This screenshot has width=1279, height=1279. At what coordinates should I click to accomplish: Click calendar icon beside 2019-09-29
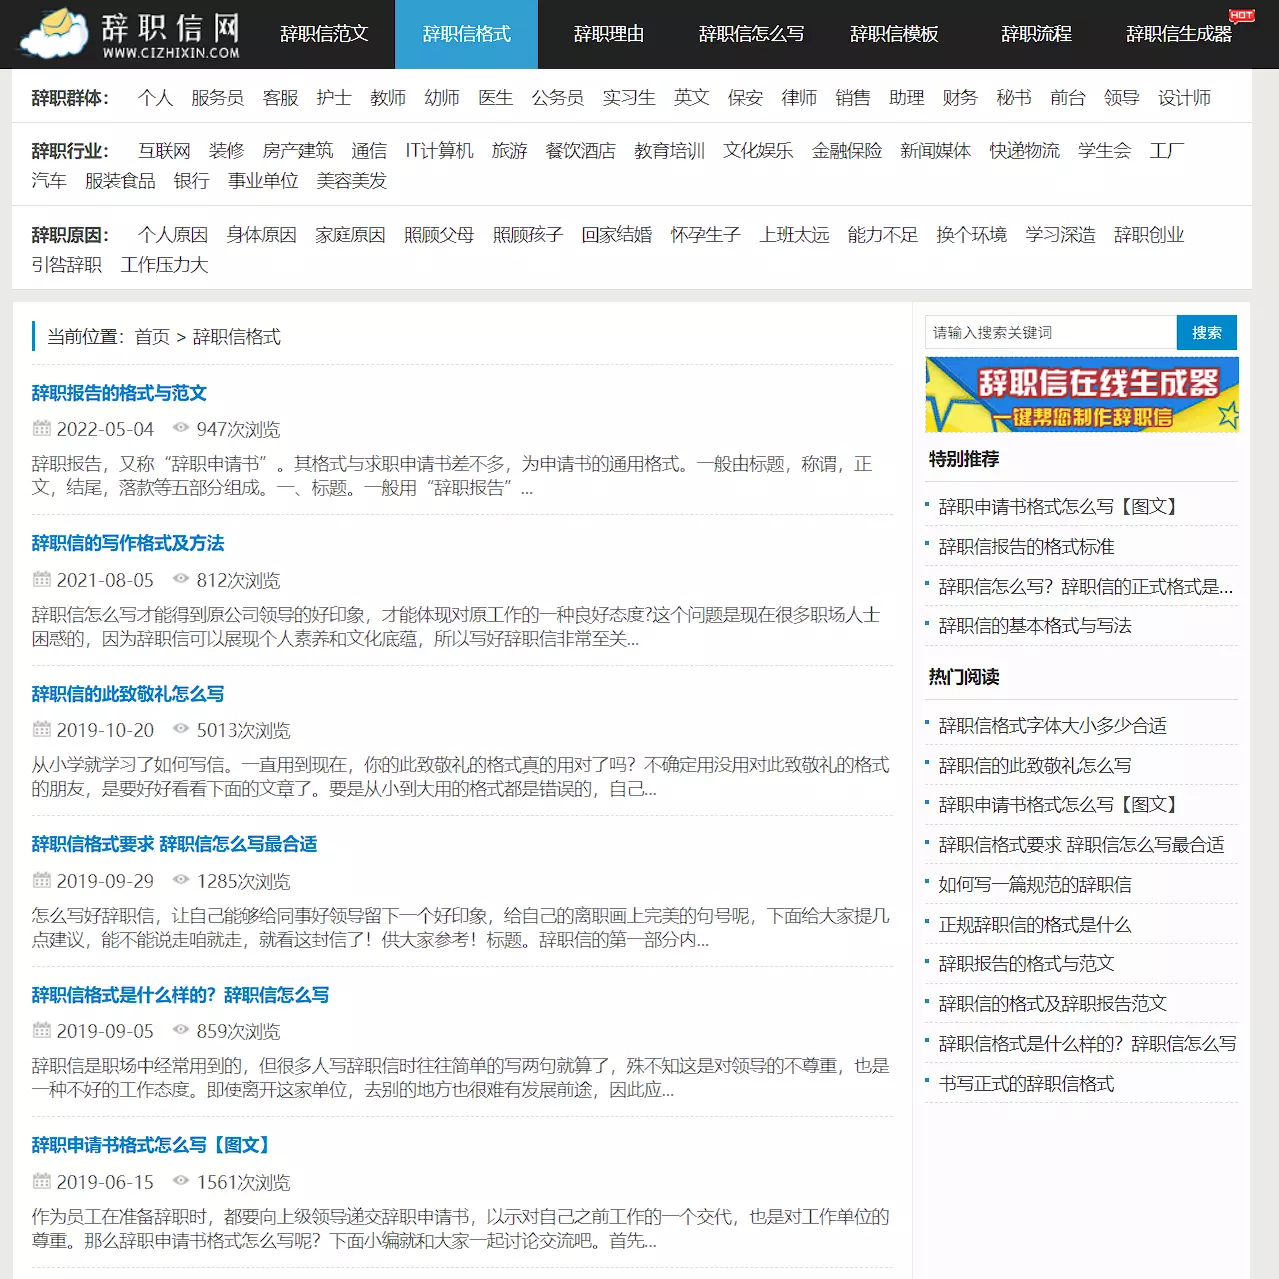pos(42,880)
